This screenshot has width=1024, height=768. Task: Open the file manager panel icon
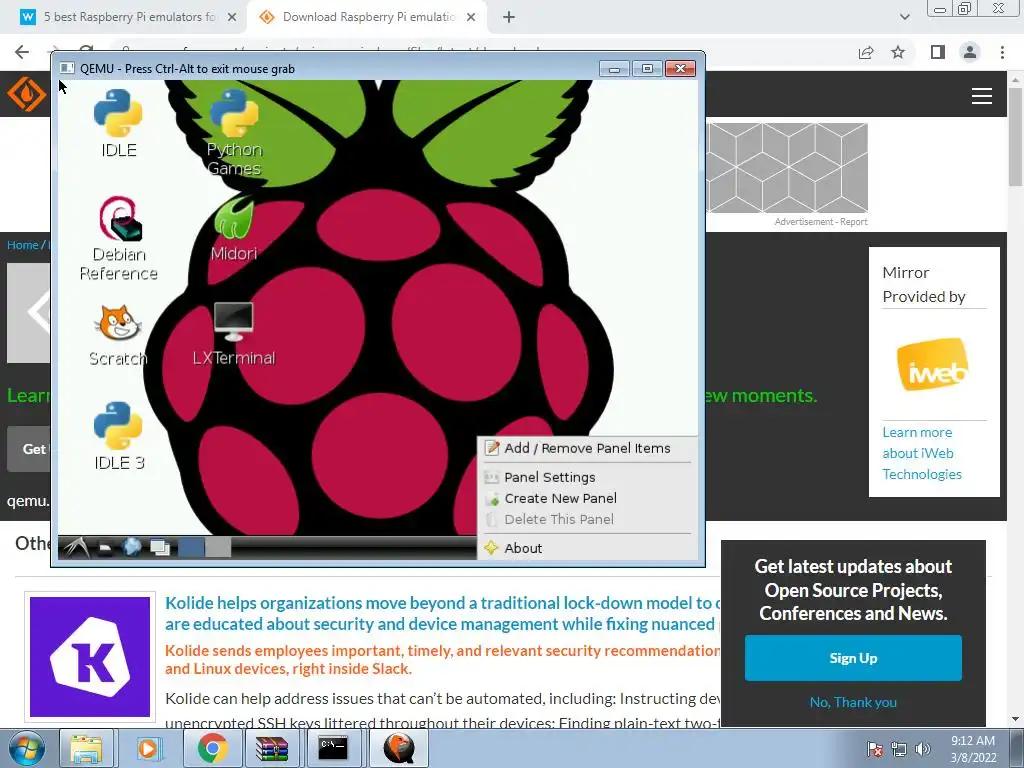point(105,548)
